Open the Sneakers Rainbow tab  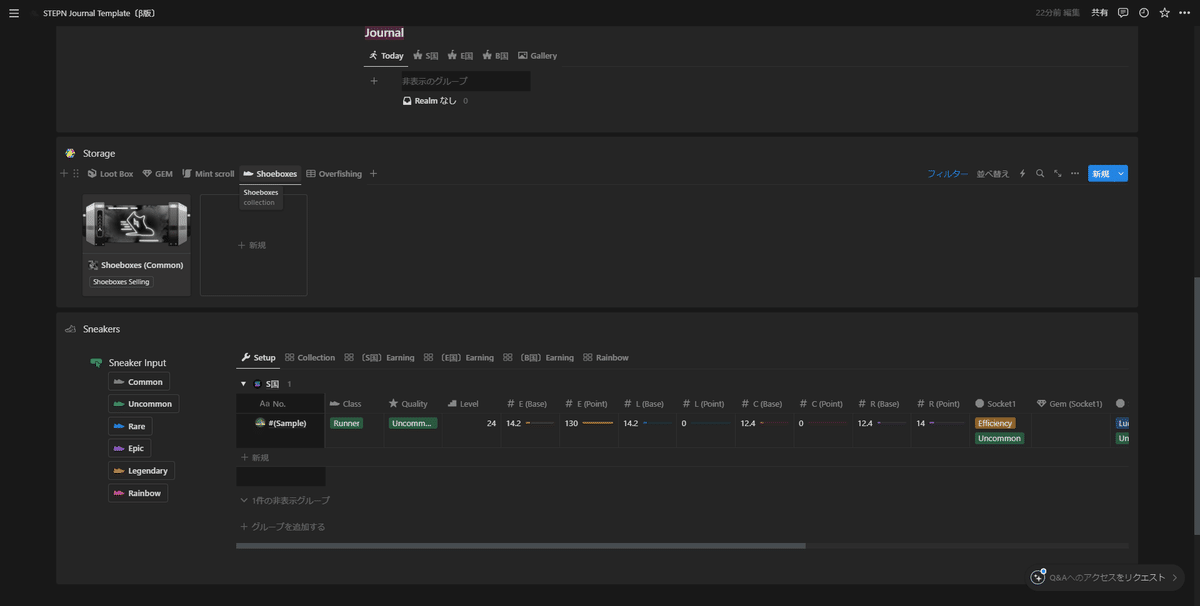tap(606, 357)
